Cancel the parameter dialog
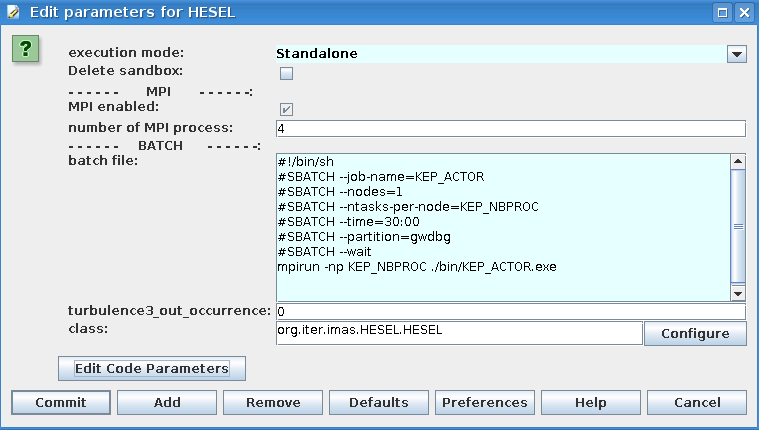This screenshot has height=430, width=759. tap(697, 402)
